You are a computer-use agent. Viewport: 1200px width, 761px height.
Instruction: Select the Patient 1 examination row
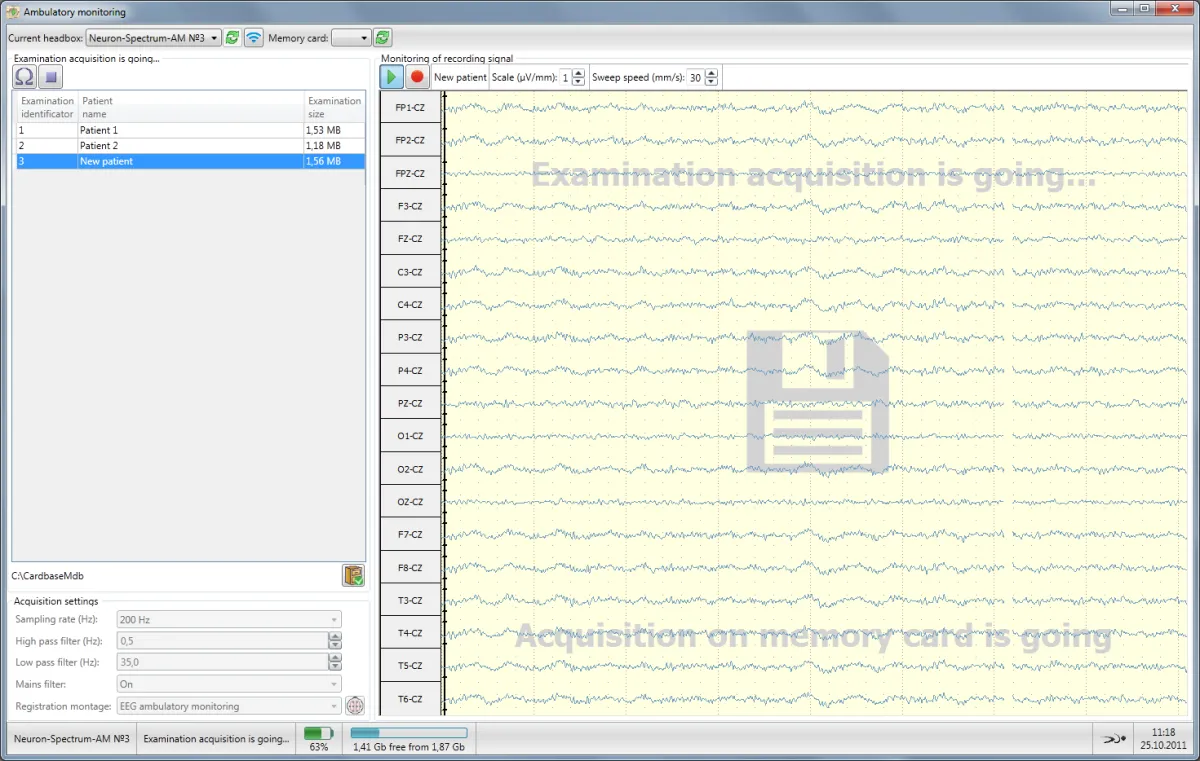pyautogui.click(x=190, y=130)
